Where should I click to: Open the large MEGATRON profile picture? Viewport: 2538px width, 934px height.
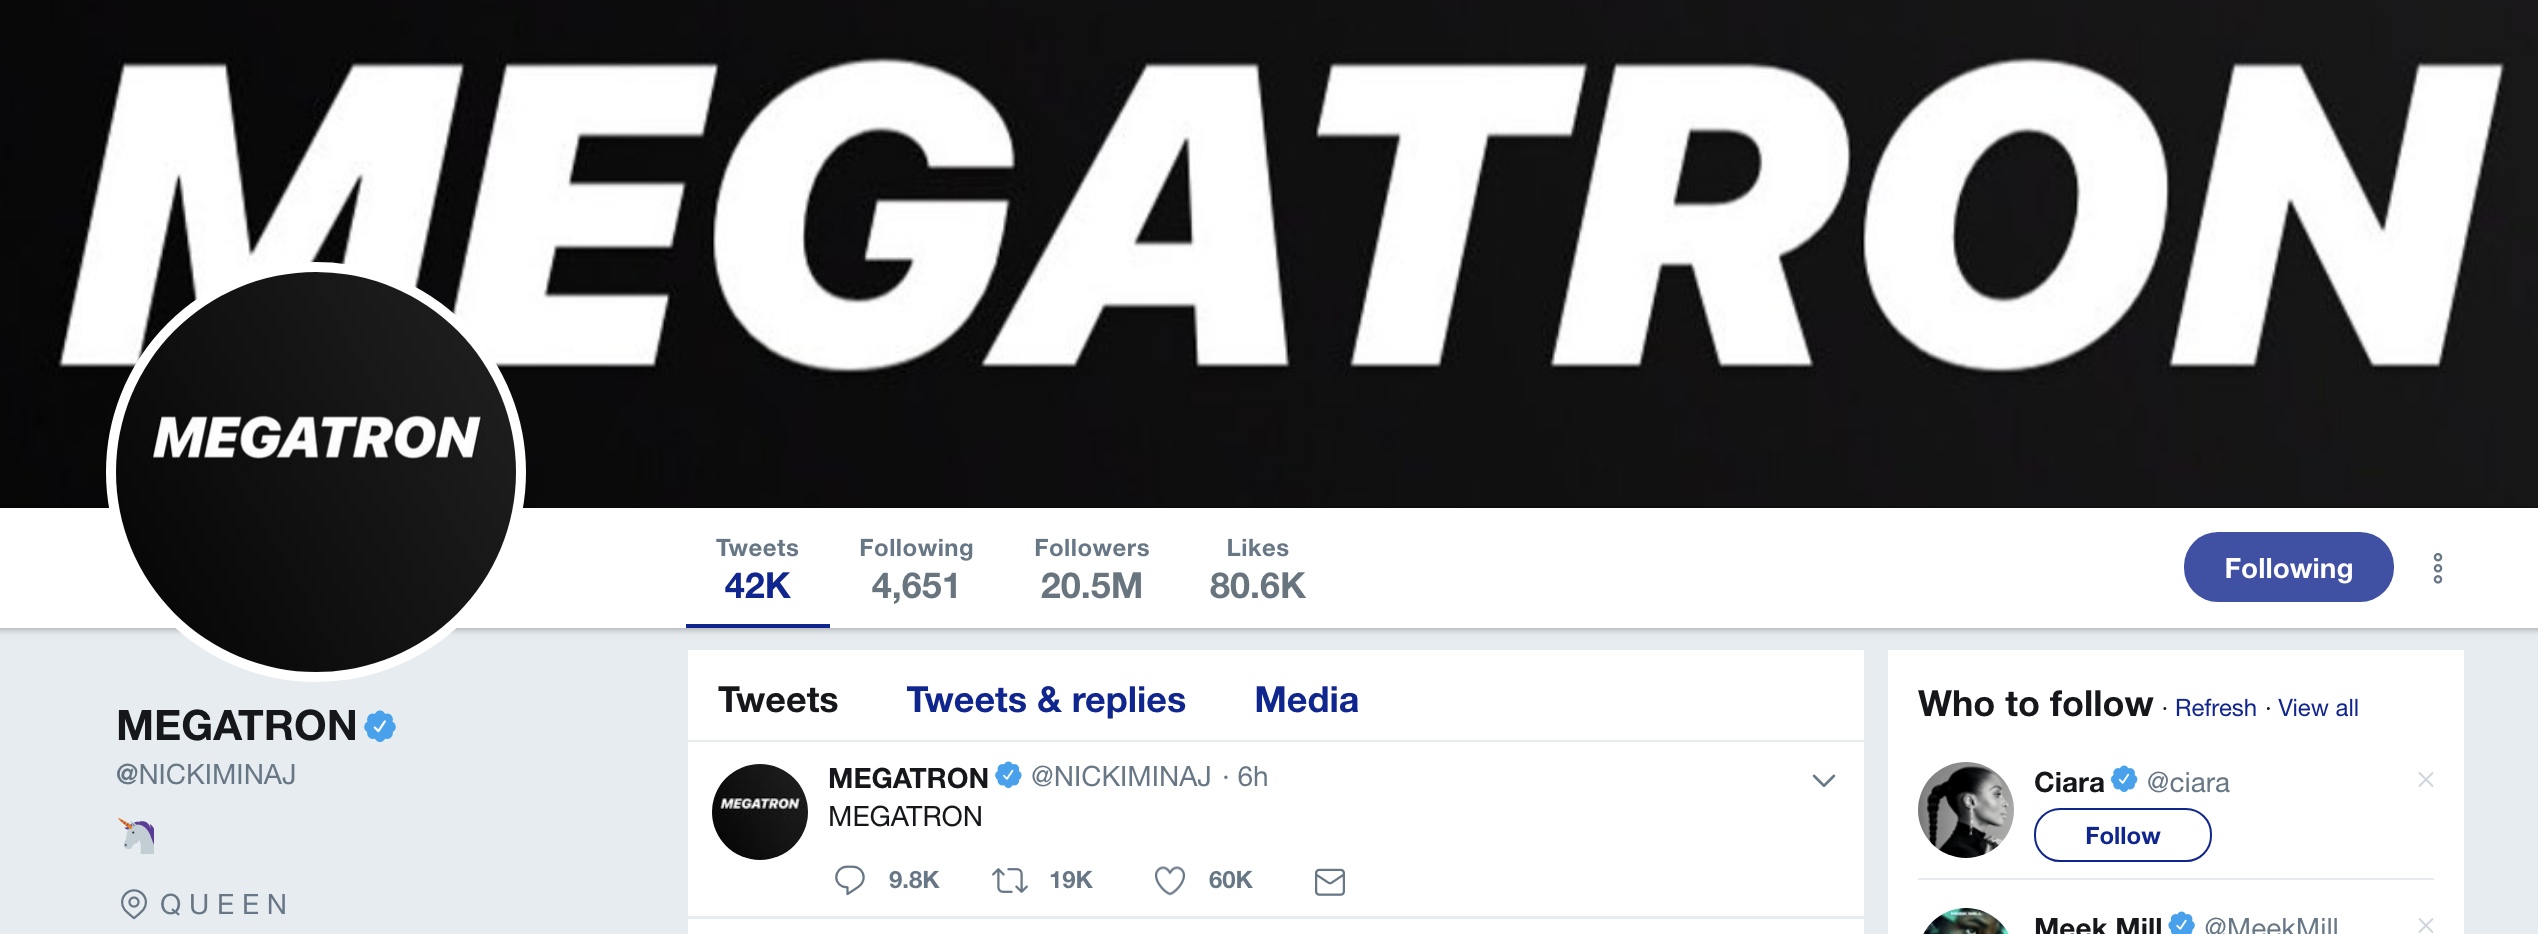pos(316,472)
